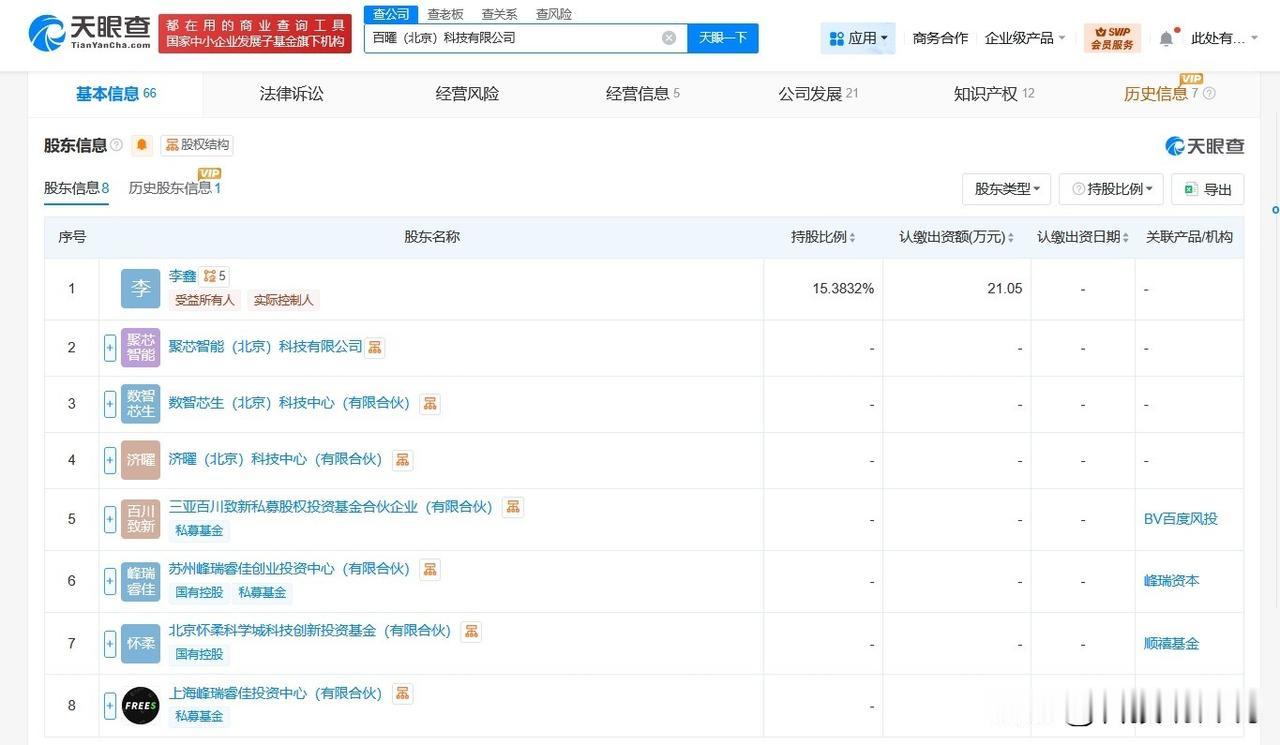The image size is (1280, 745).
Task: Click the 百川致新 logo thumbnail
Action: coord(140,519)
